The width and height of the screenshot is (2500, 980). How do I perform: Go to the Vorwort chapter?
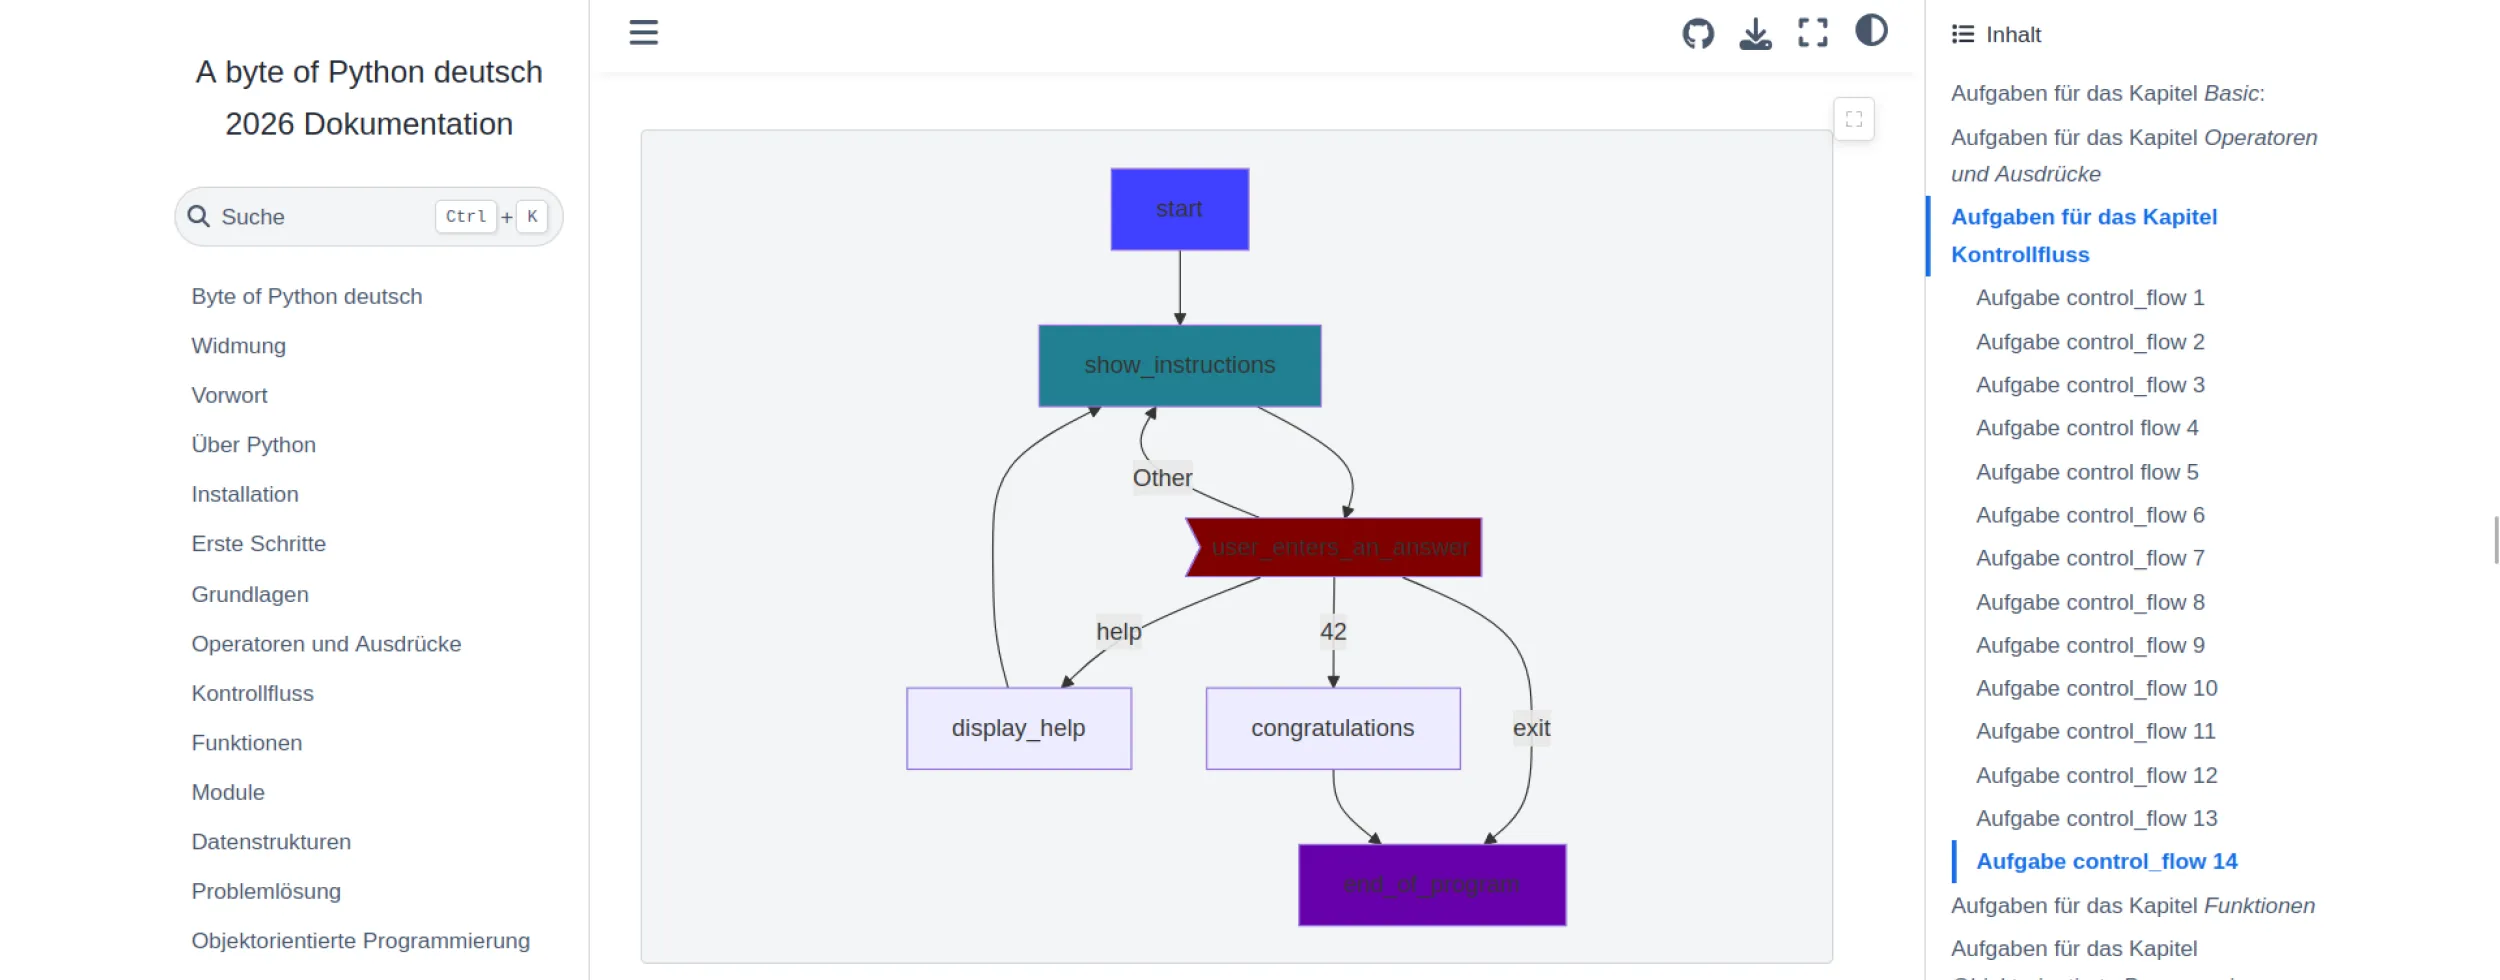tap(230, 395)
